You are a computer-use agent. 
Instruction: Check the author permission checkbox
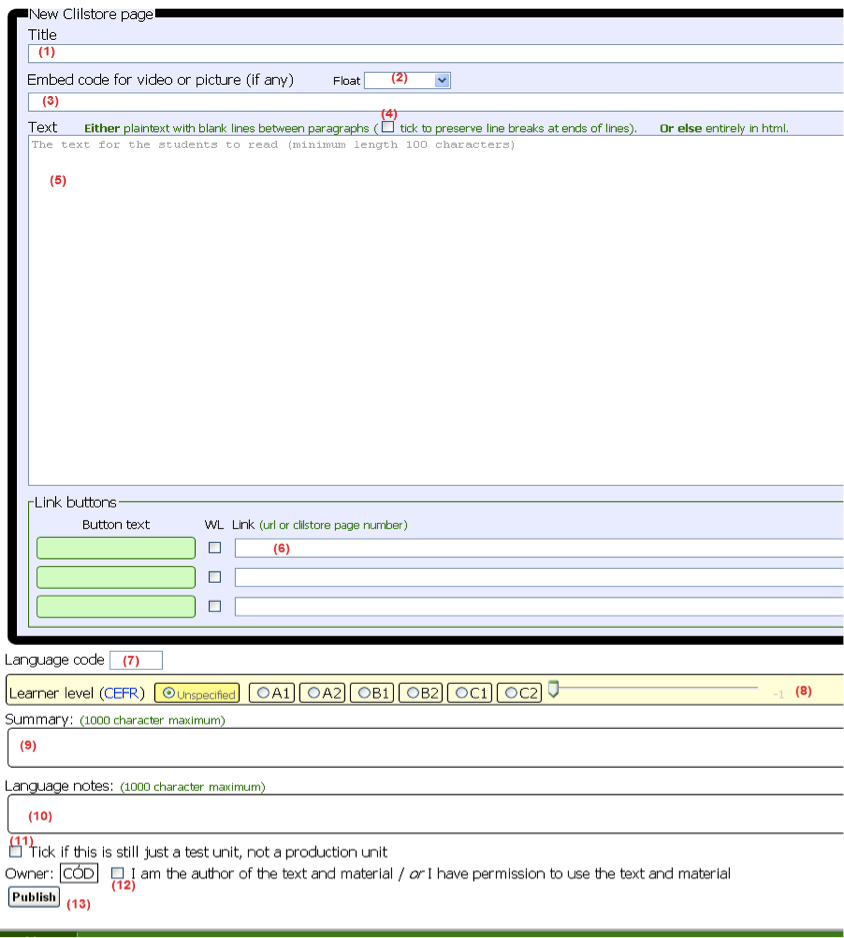coord(118,873)
